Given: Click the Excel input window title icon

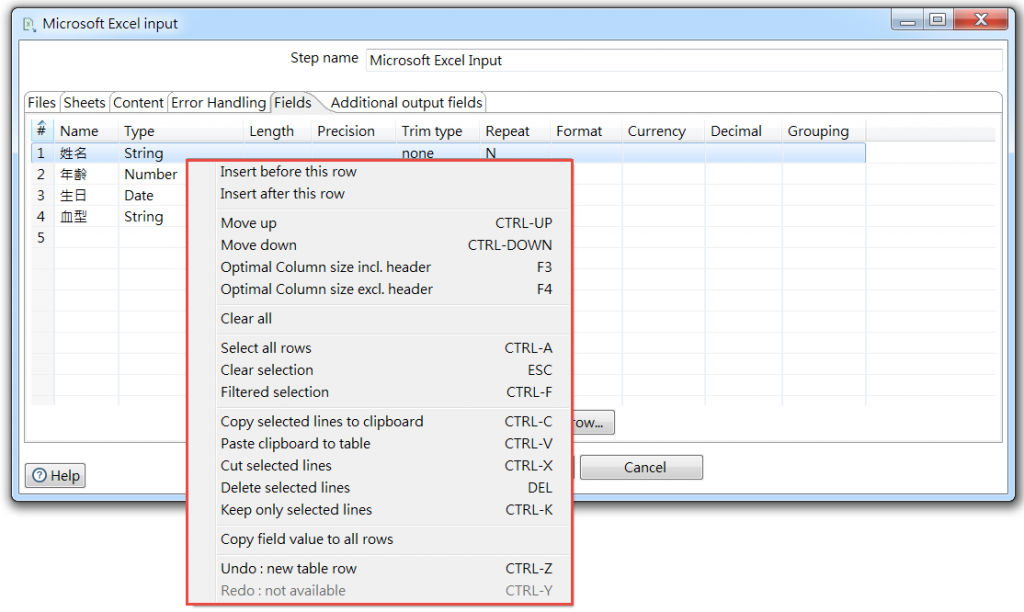Looking at the screenshot, I should click(29, 24).
